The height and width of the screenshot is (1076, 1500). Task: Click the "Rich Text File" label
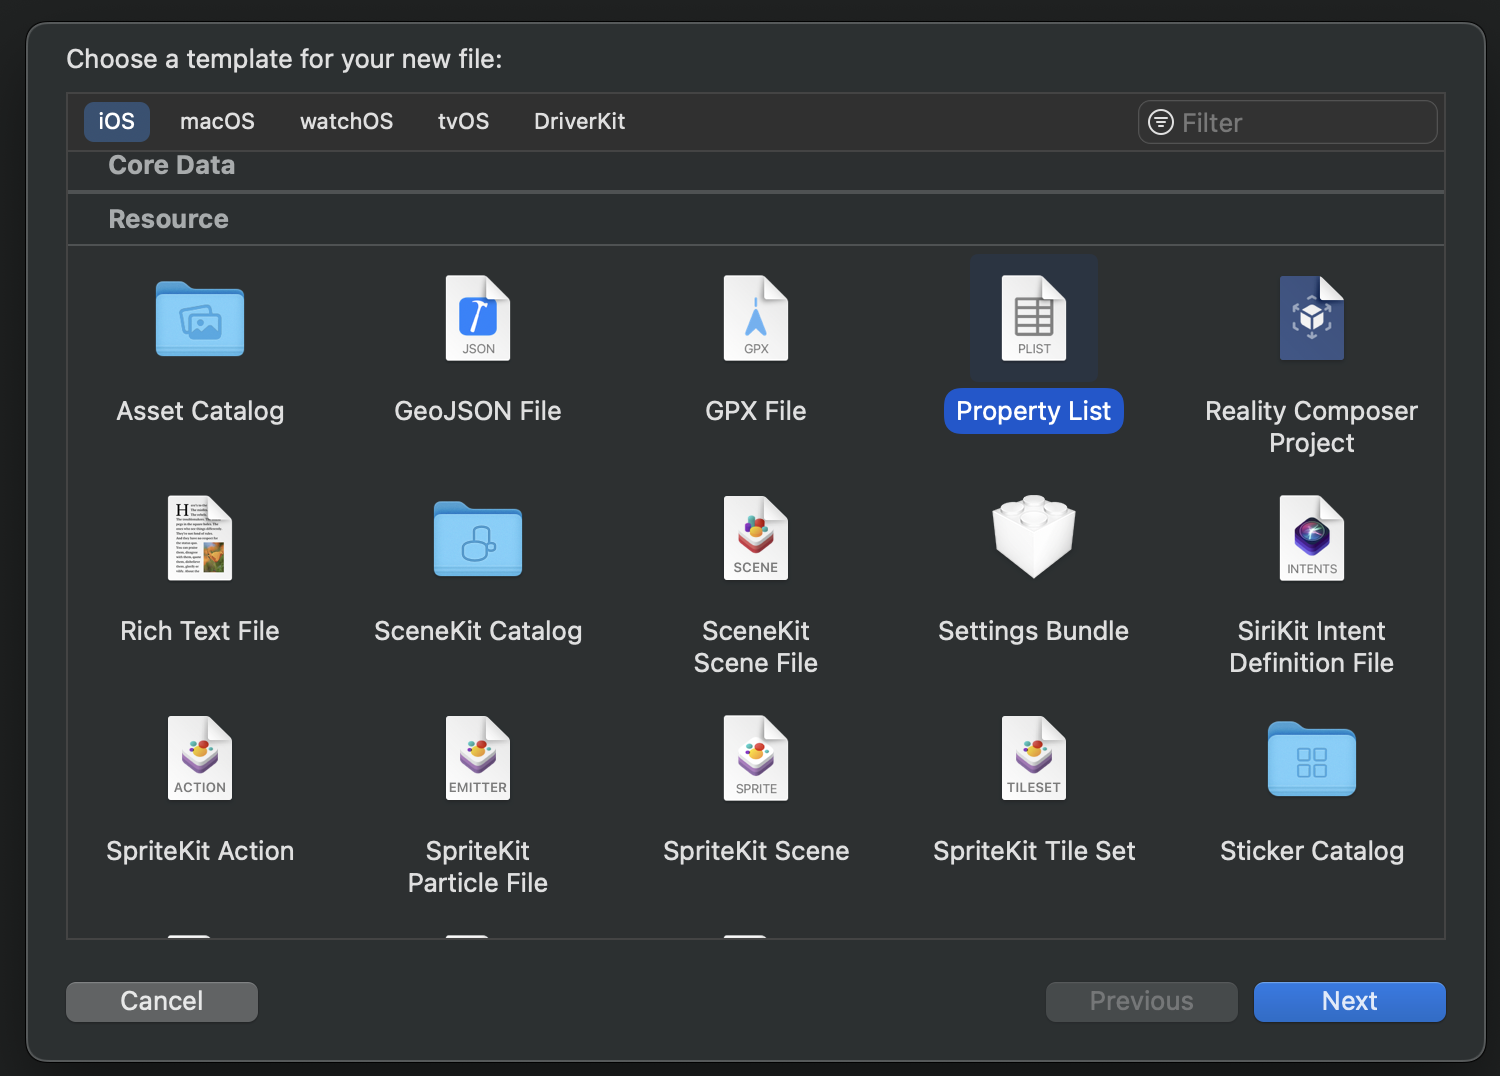click(200, 631)
